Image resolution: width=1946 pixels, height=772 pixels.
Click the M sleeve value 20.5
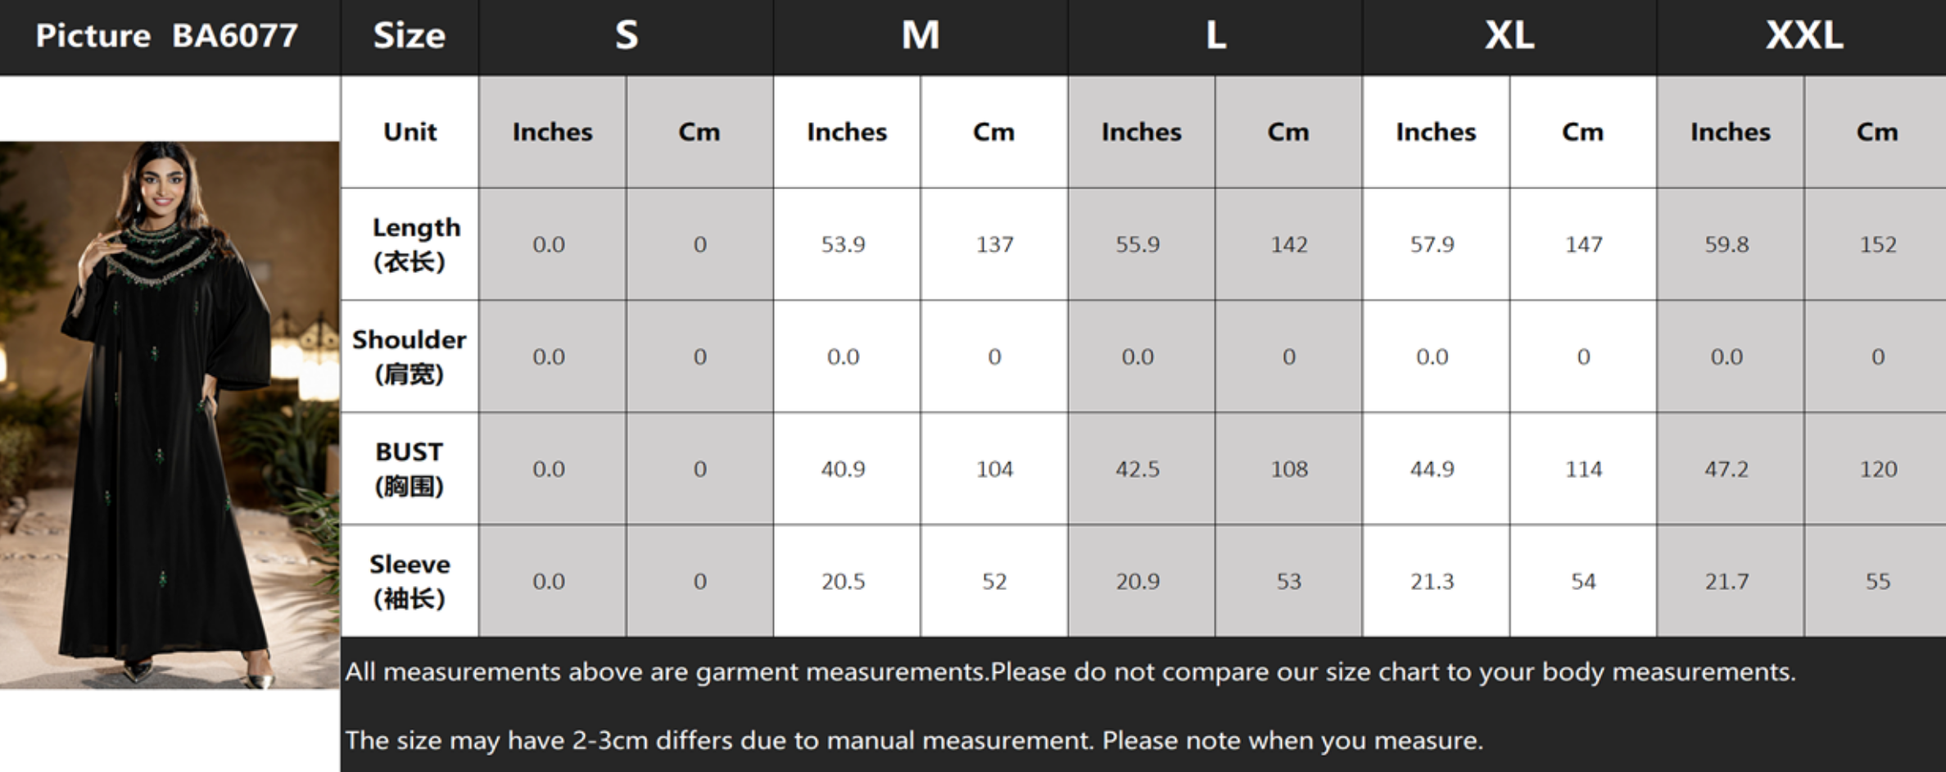[x=847, y=581]
